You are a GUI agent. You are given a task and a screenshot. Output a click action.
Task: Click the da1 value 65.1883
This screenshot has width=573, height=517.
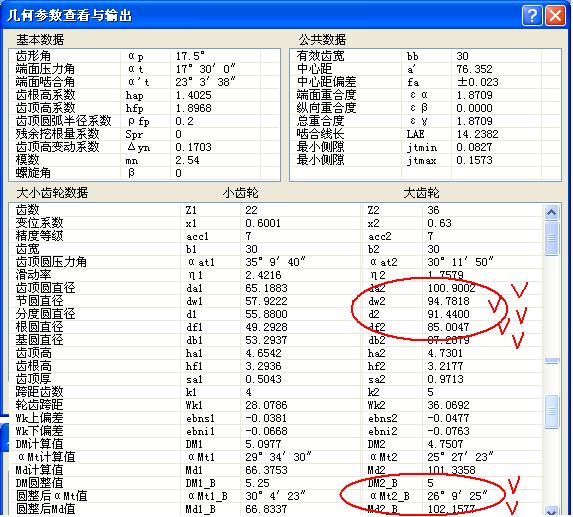pyautogui.click(x=266, y=288)
